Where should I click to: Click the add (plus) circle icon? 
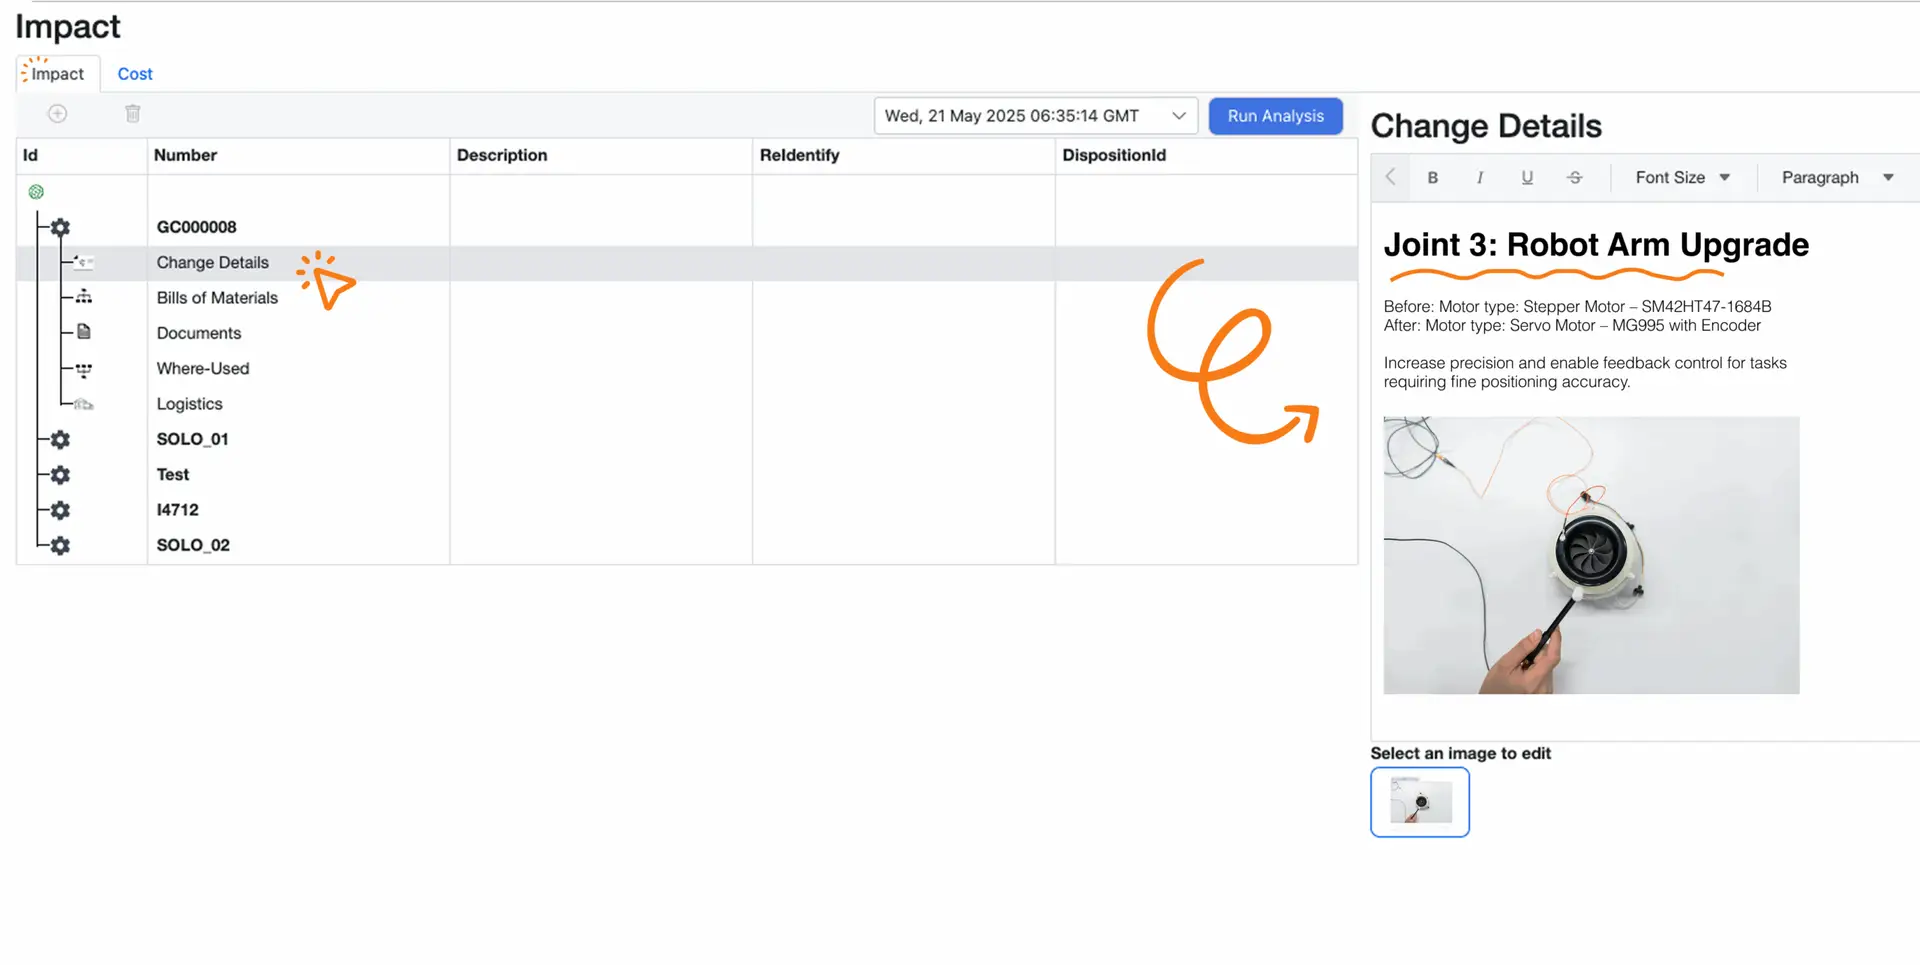click(x=58, y=114)
